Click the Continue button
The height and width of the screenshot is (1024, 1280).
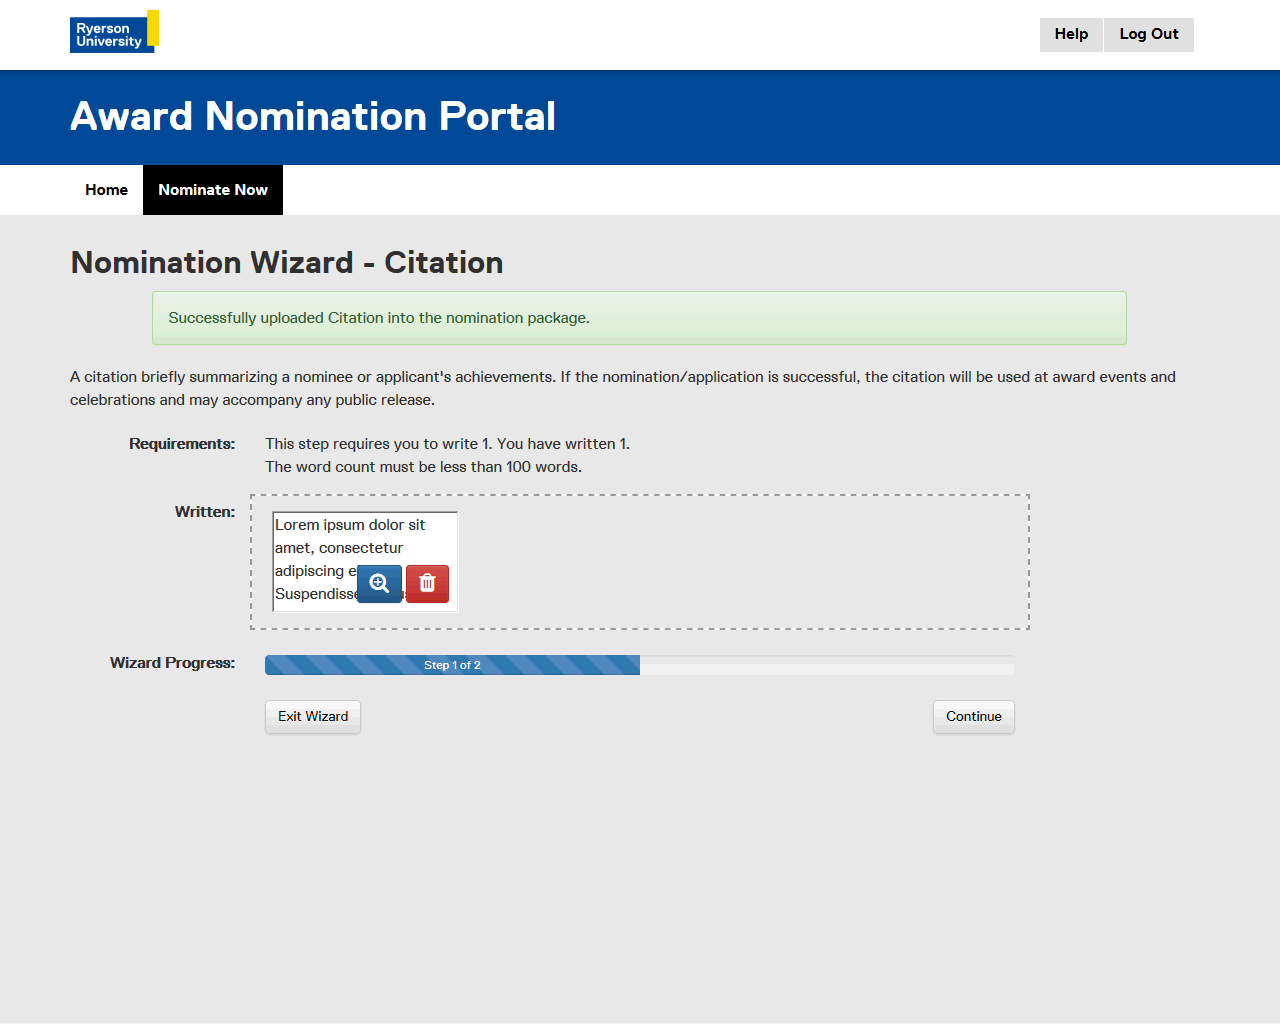click(973, 717)
